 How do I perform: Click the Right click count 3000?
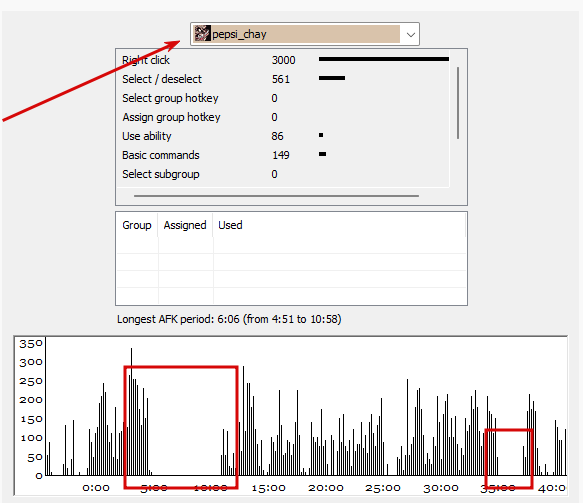click(x=283, y=60)
